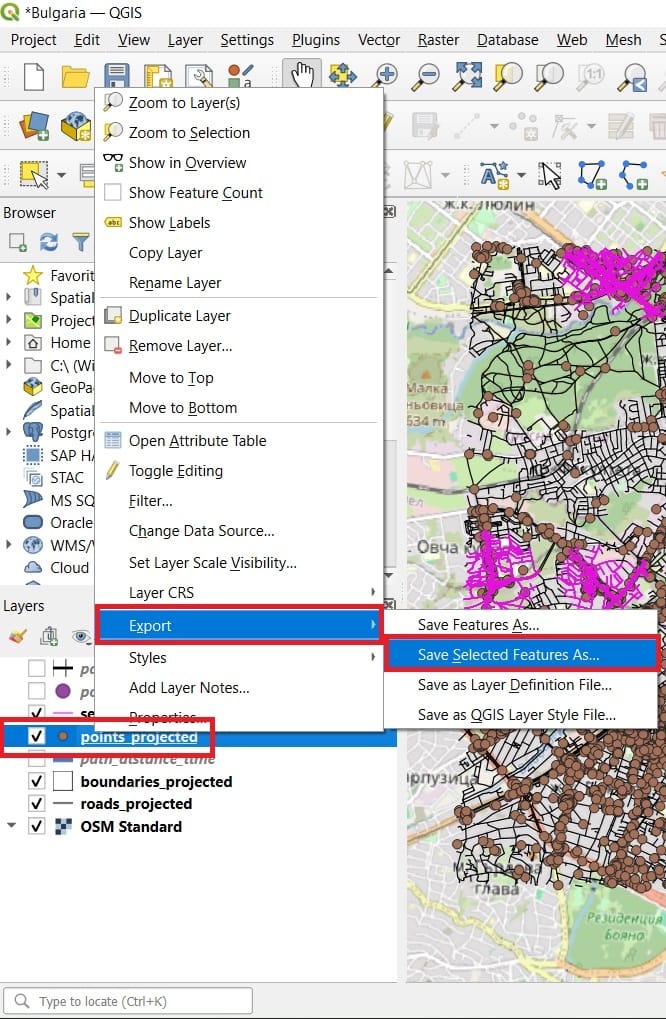666x1019 pixels.
Task: Click the toolbar Zoom to Layer icon
Action: (549, 76)
